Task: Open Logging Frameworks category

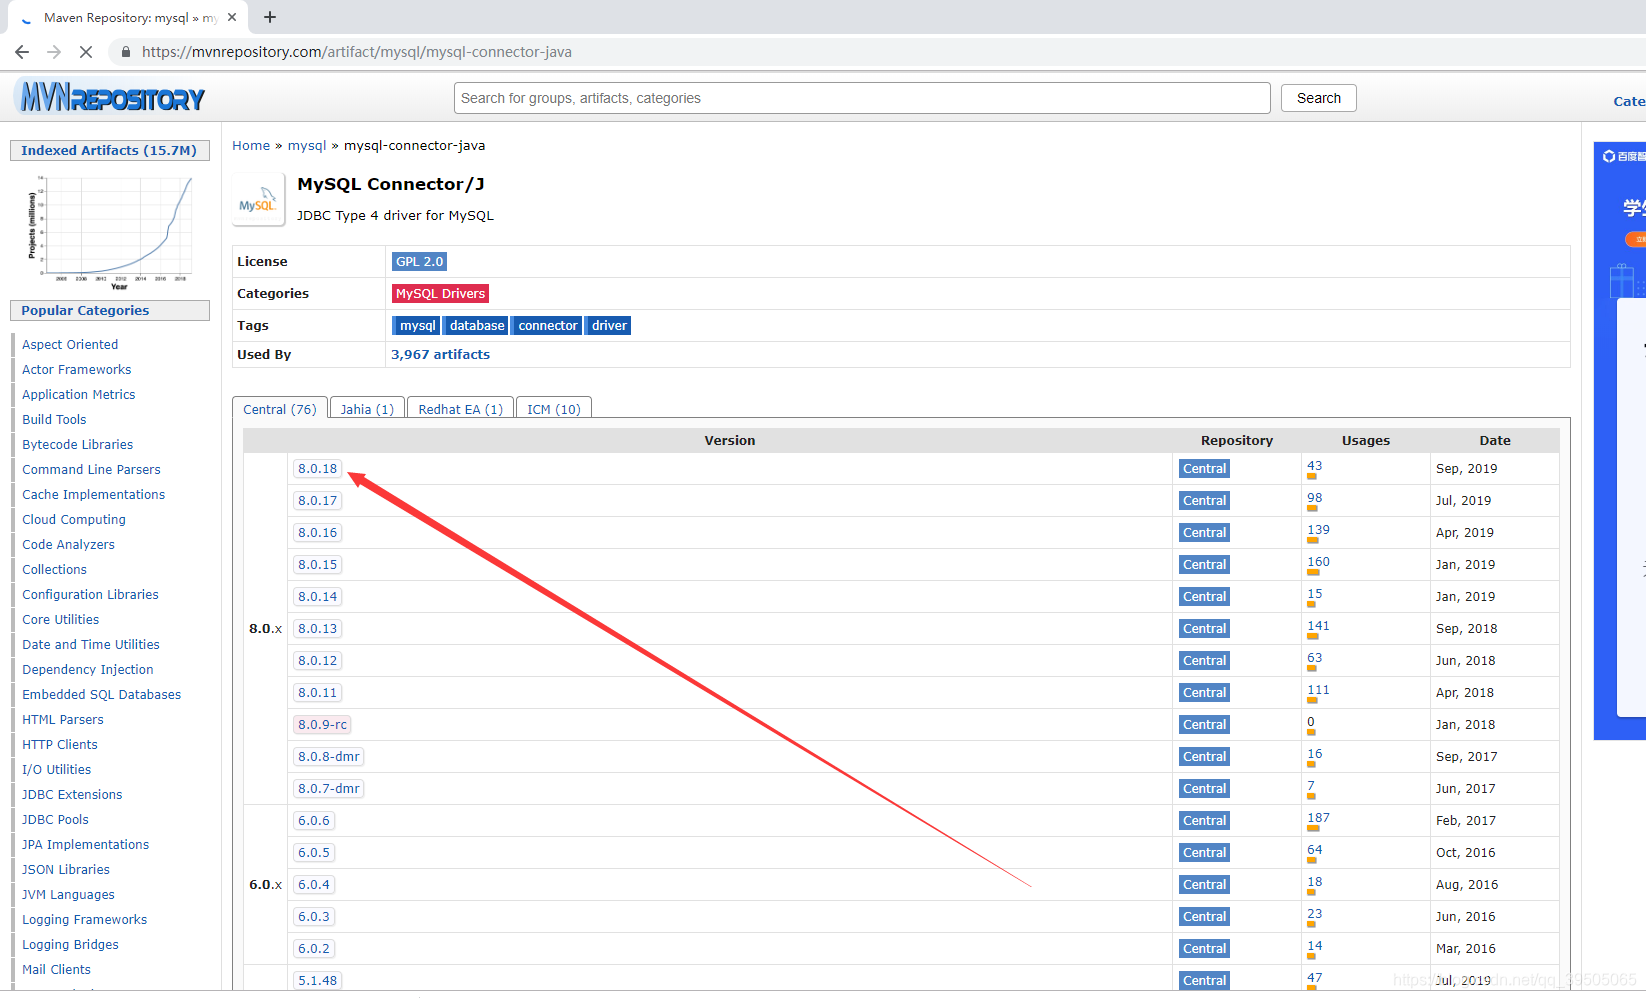Action: (x=84, y=919)
